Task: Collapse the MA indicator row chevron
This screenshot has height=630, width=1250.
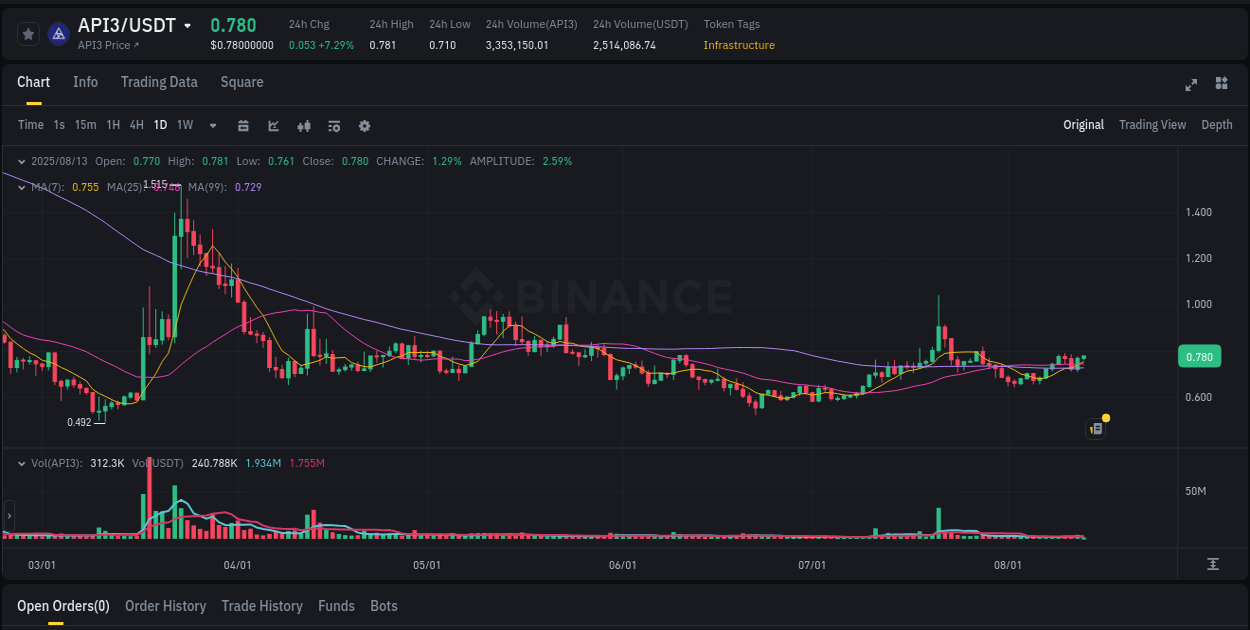Action: [20, 187]
